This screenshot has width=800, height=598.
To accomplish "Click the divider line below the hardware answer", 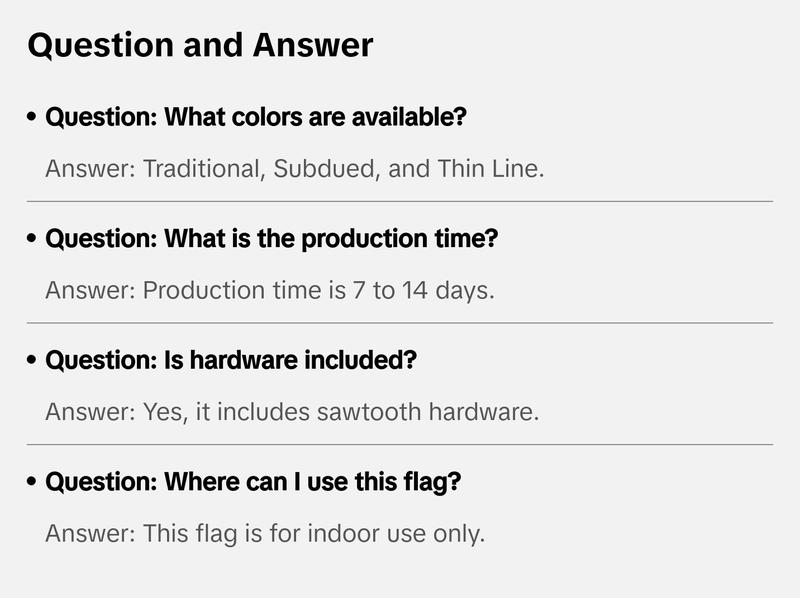I will [x=400, y=444].
